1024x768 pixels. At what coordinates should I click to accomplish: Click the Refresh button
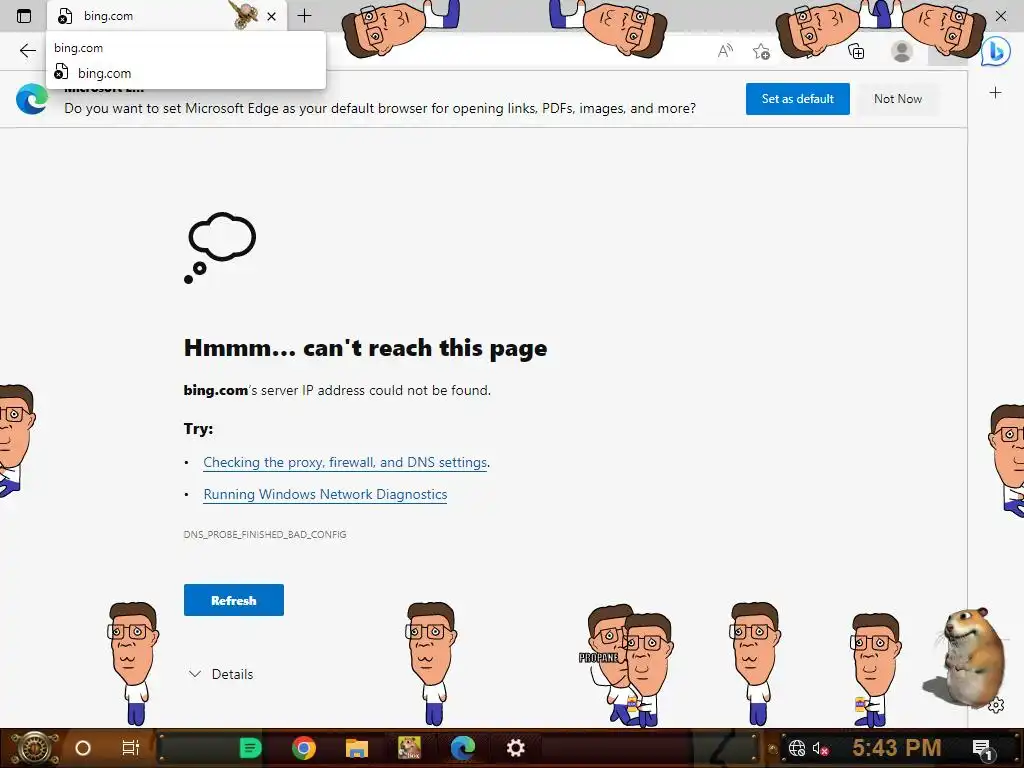click(234, 600)
